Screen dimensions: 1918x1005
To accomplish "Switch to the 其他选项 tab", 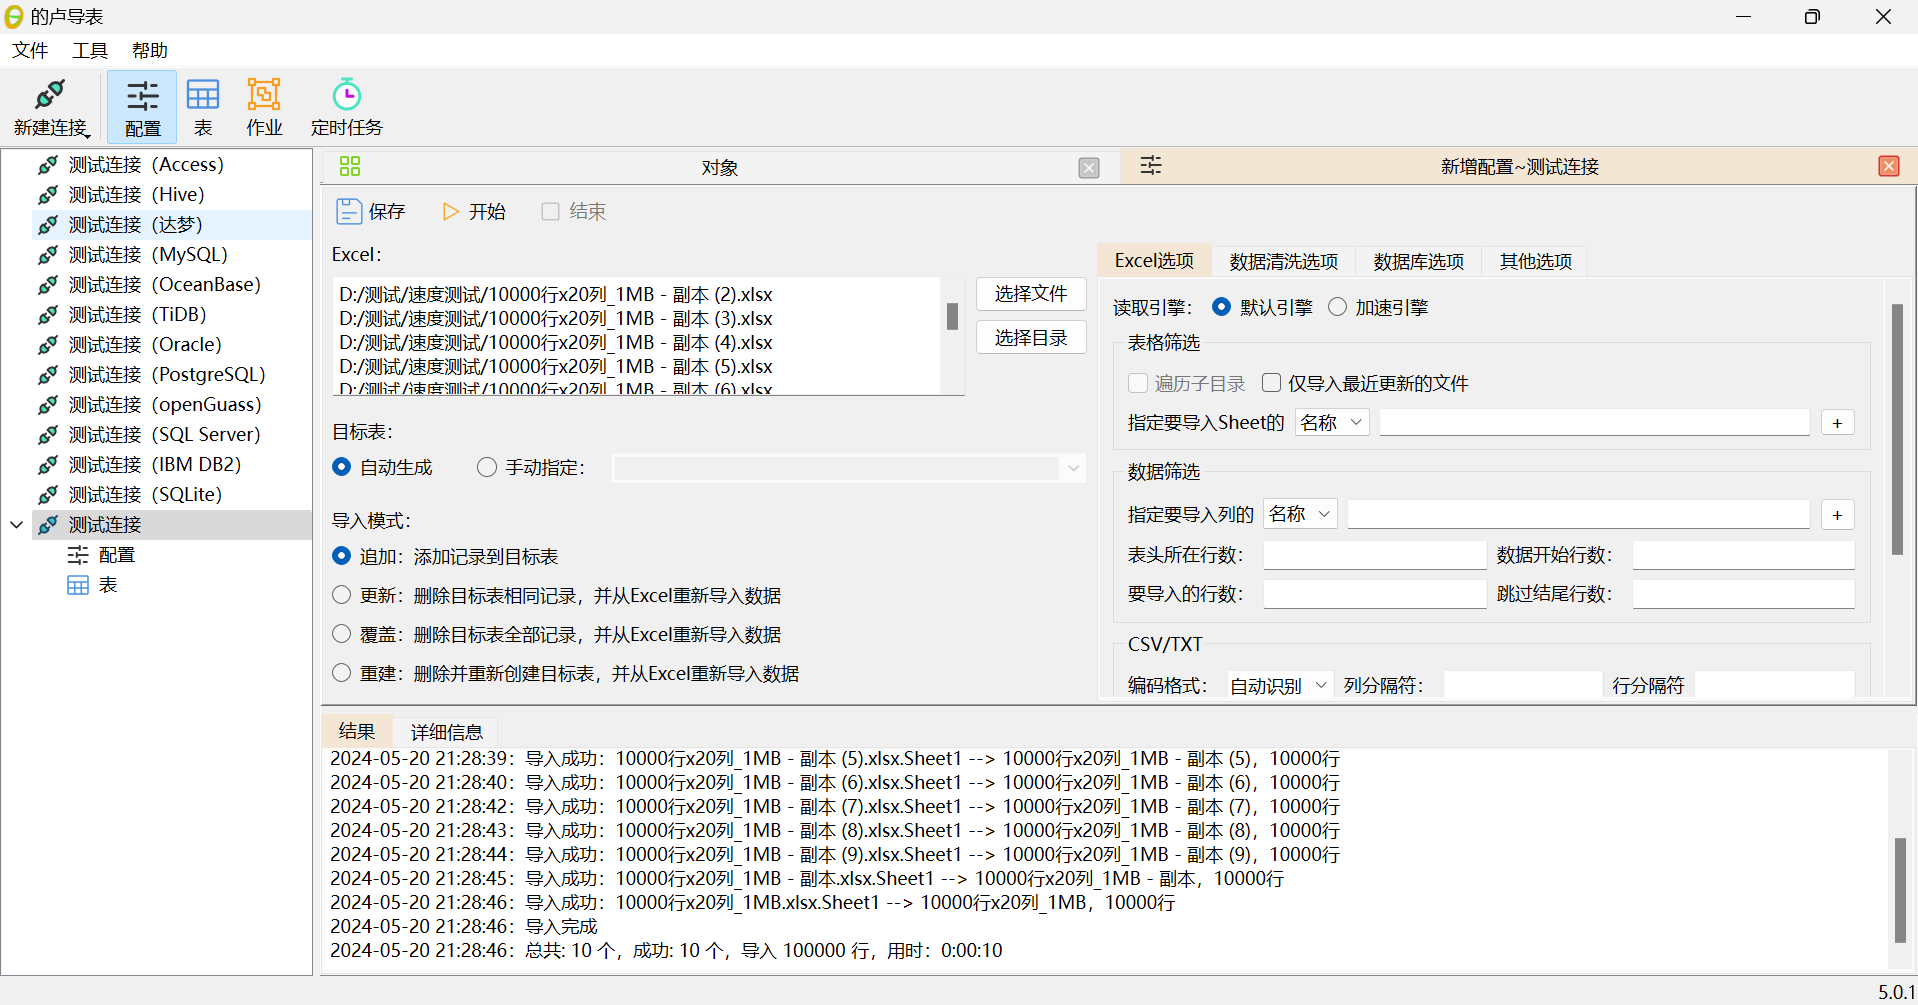I will [1535, 261].
